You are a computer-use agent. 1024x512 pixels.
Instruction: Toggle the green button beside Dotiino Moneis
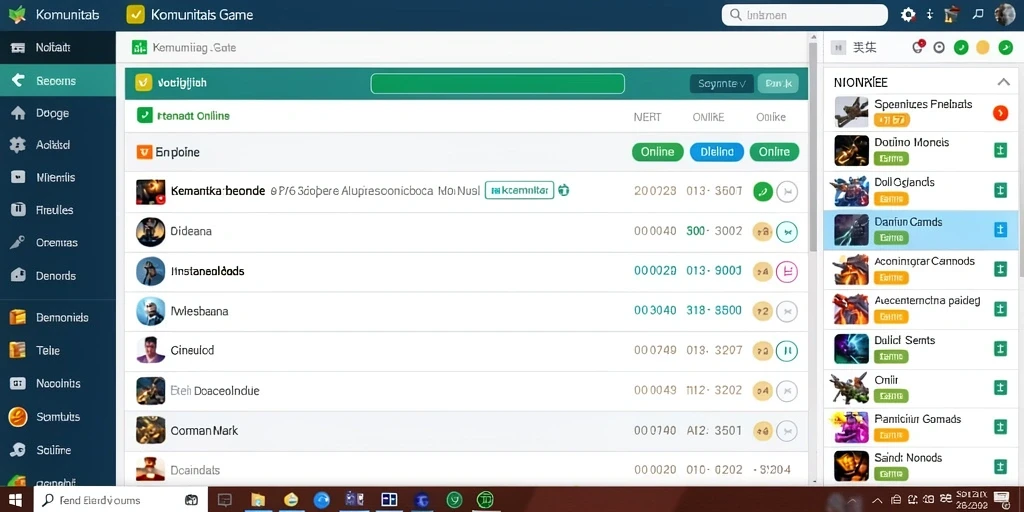coord(1000,151)
